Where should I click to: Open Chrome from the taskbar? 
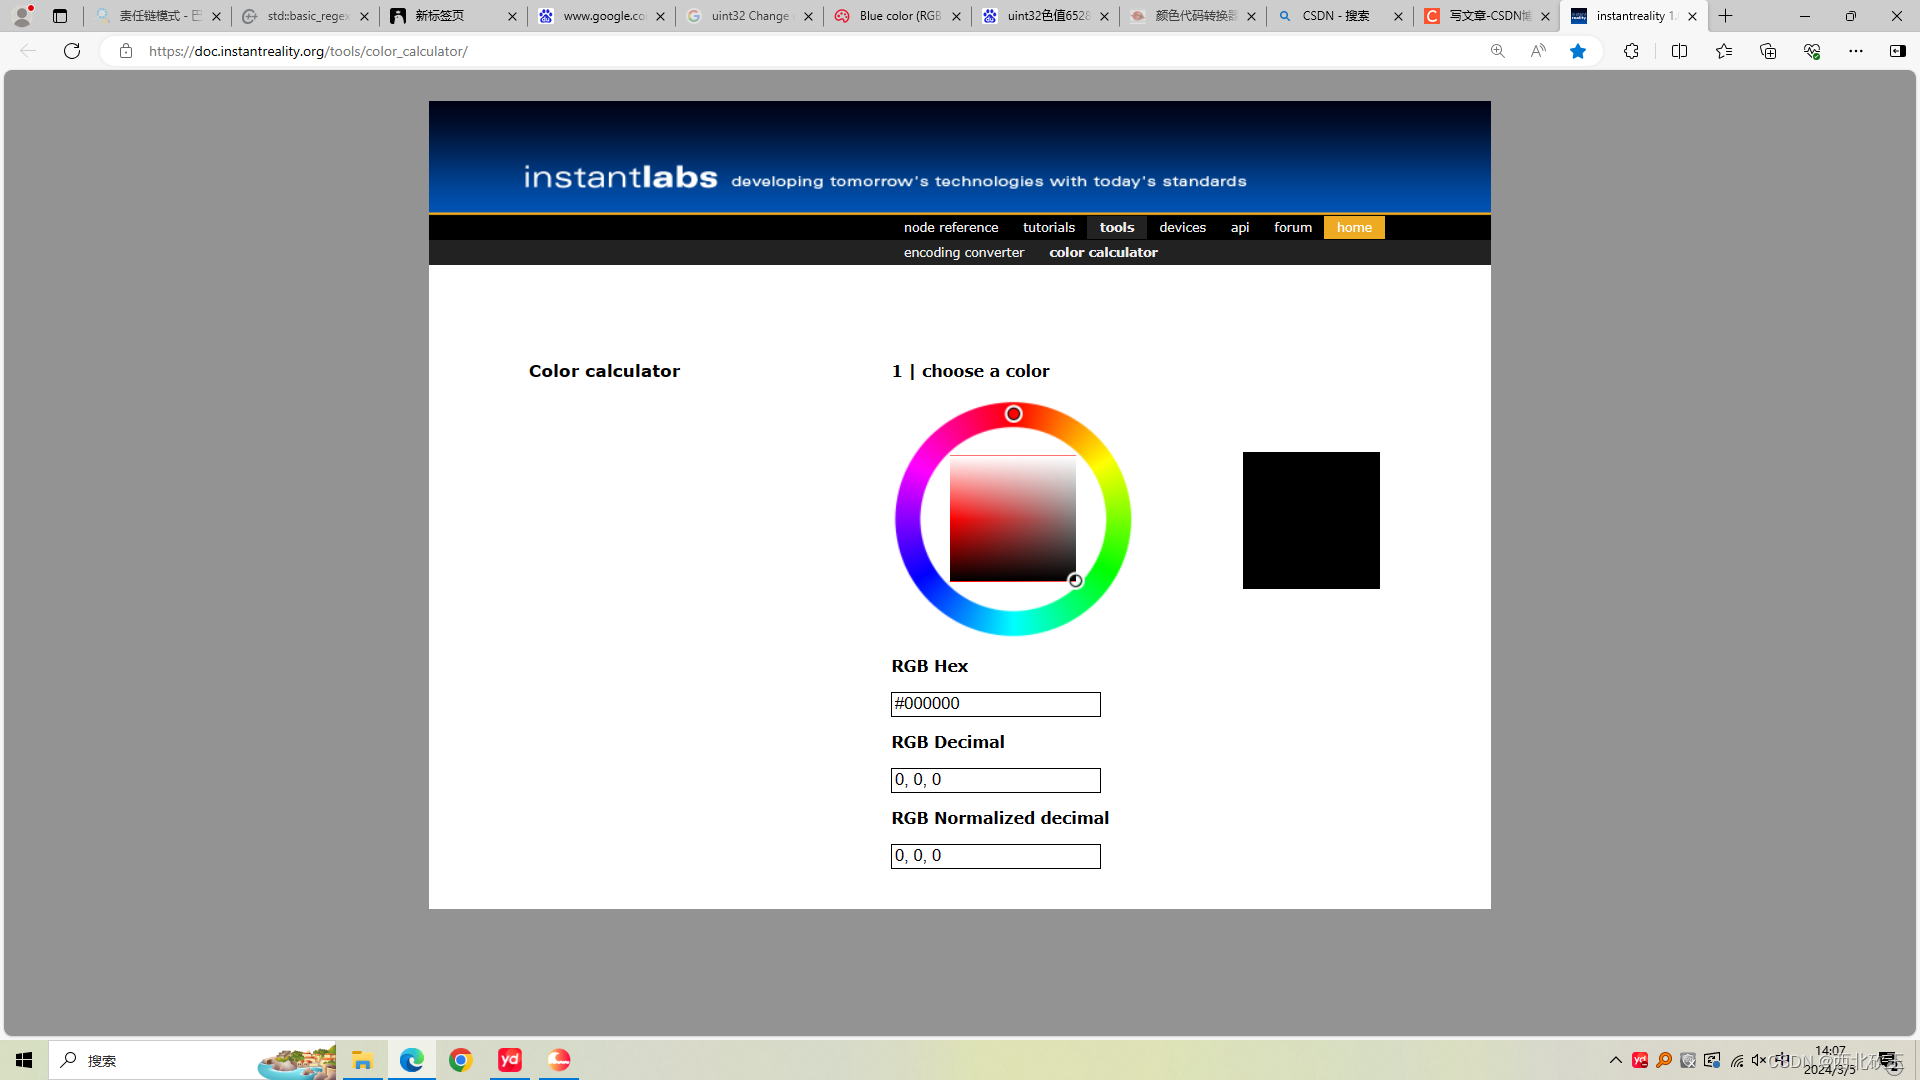tap(460, 1060)
